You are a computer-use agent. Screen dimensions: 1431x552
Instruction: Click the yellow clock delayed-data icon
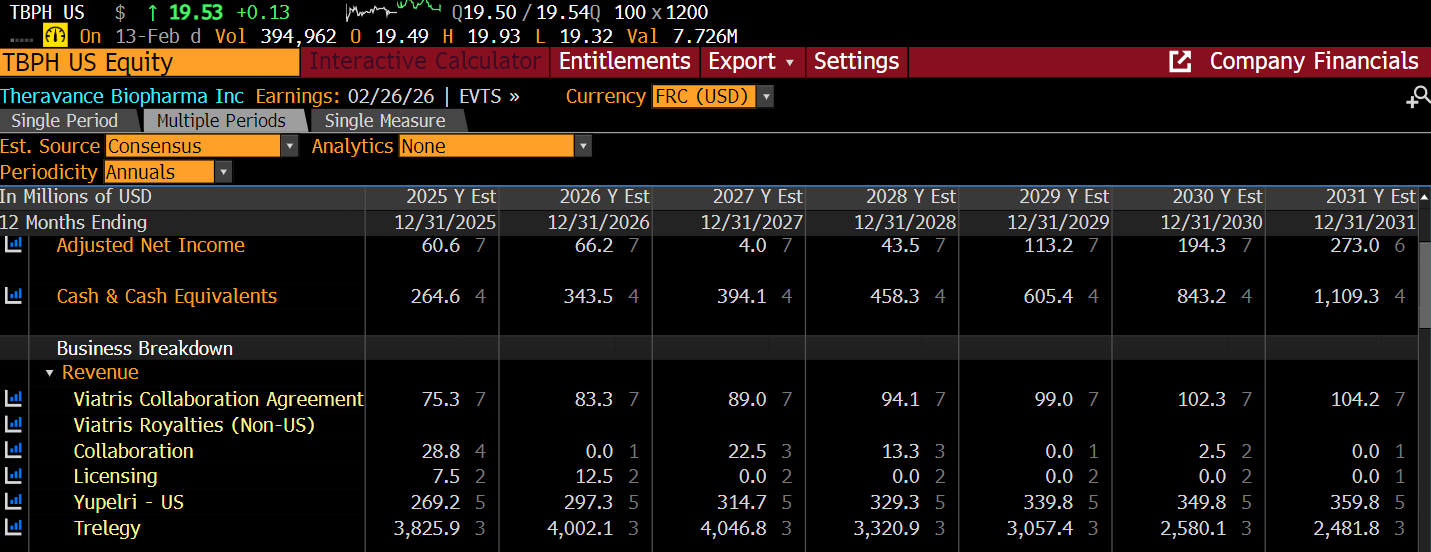pyautogui.click(x=55, y=36)
